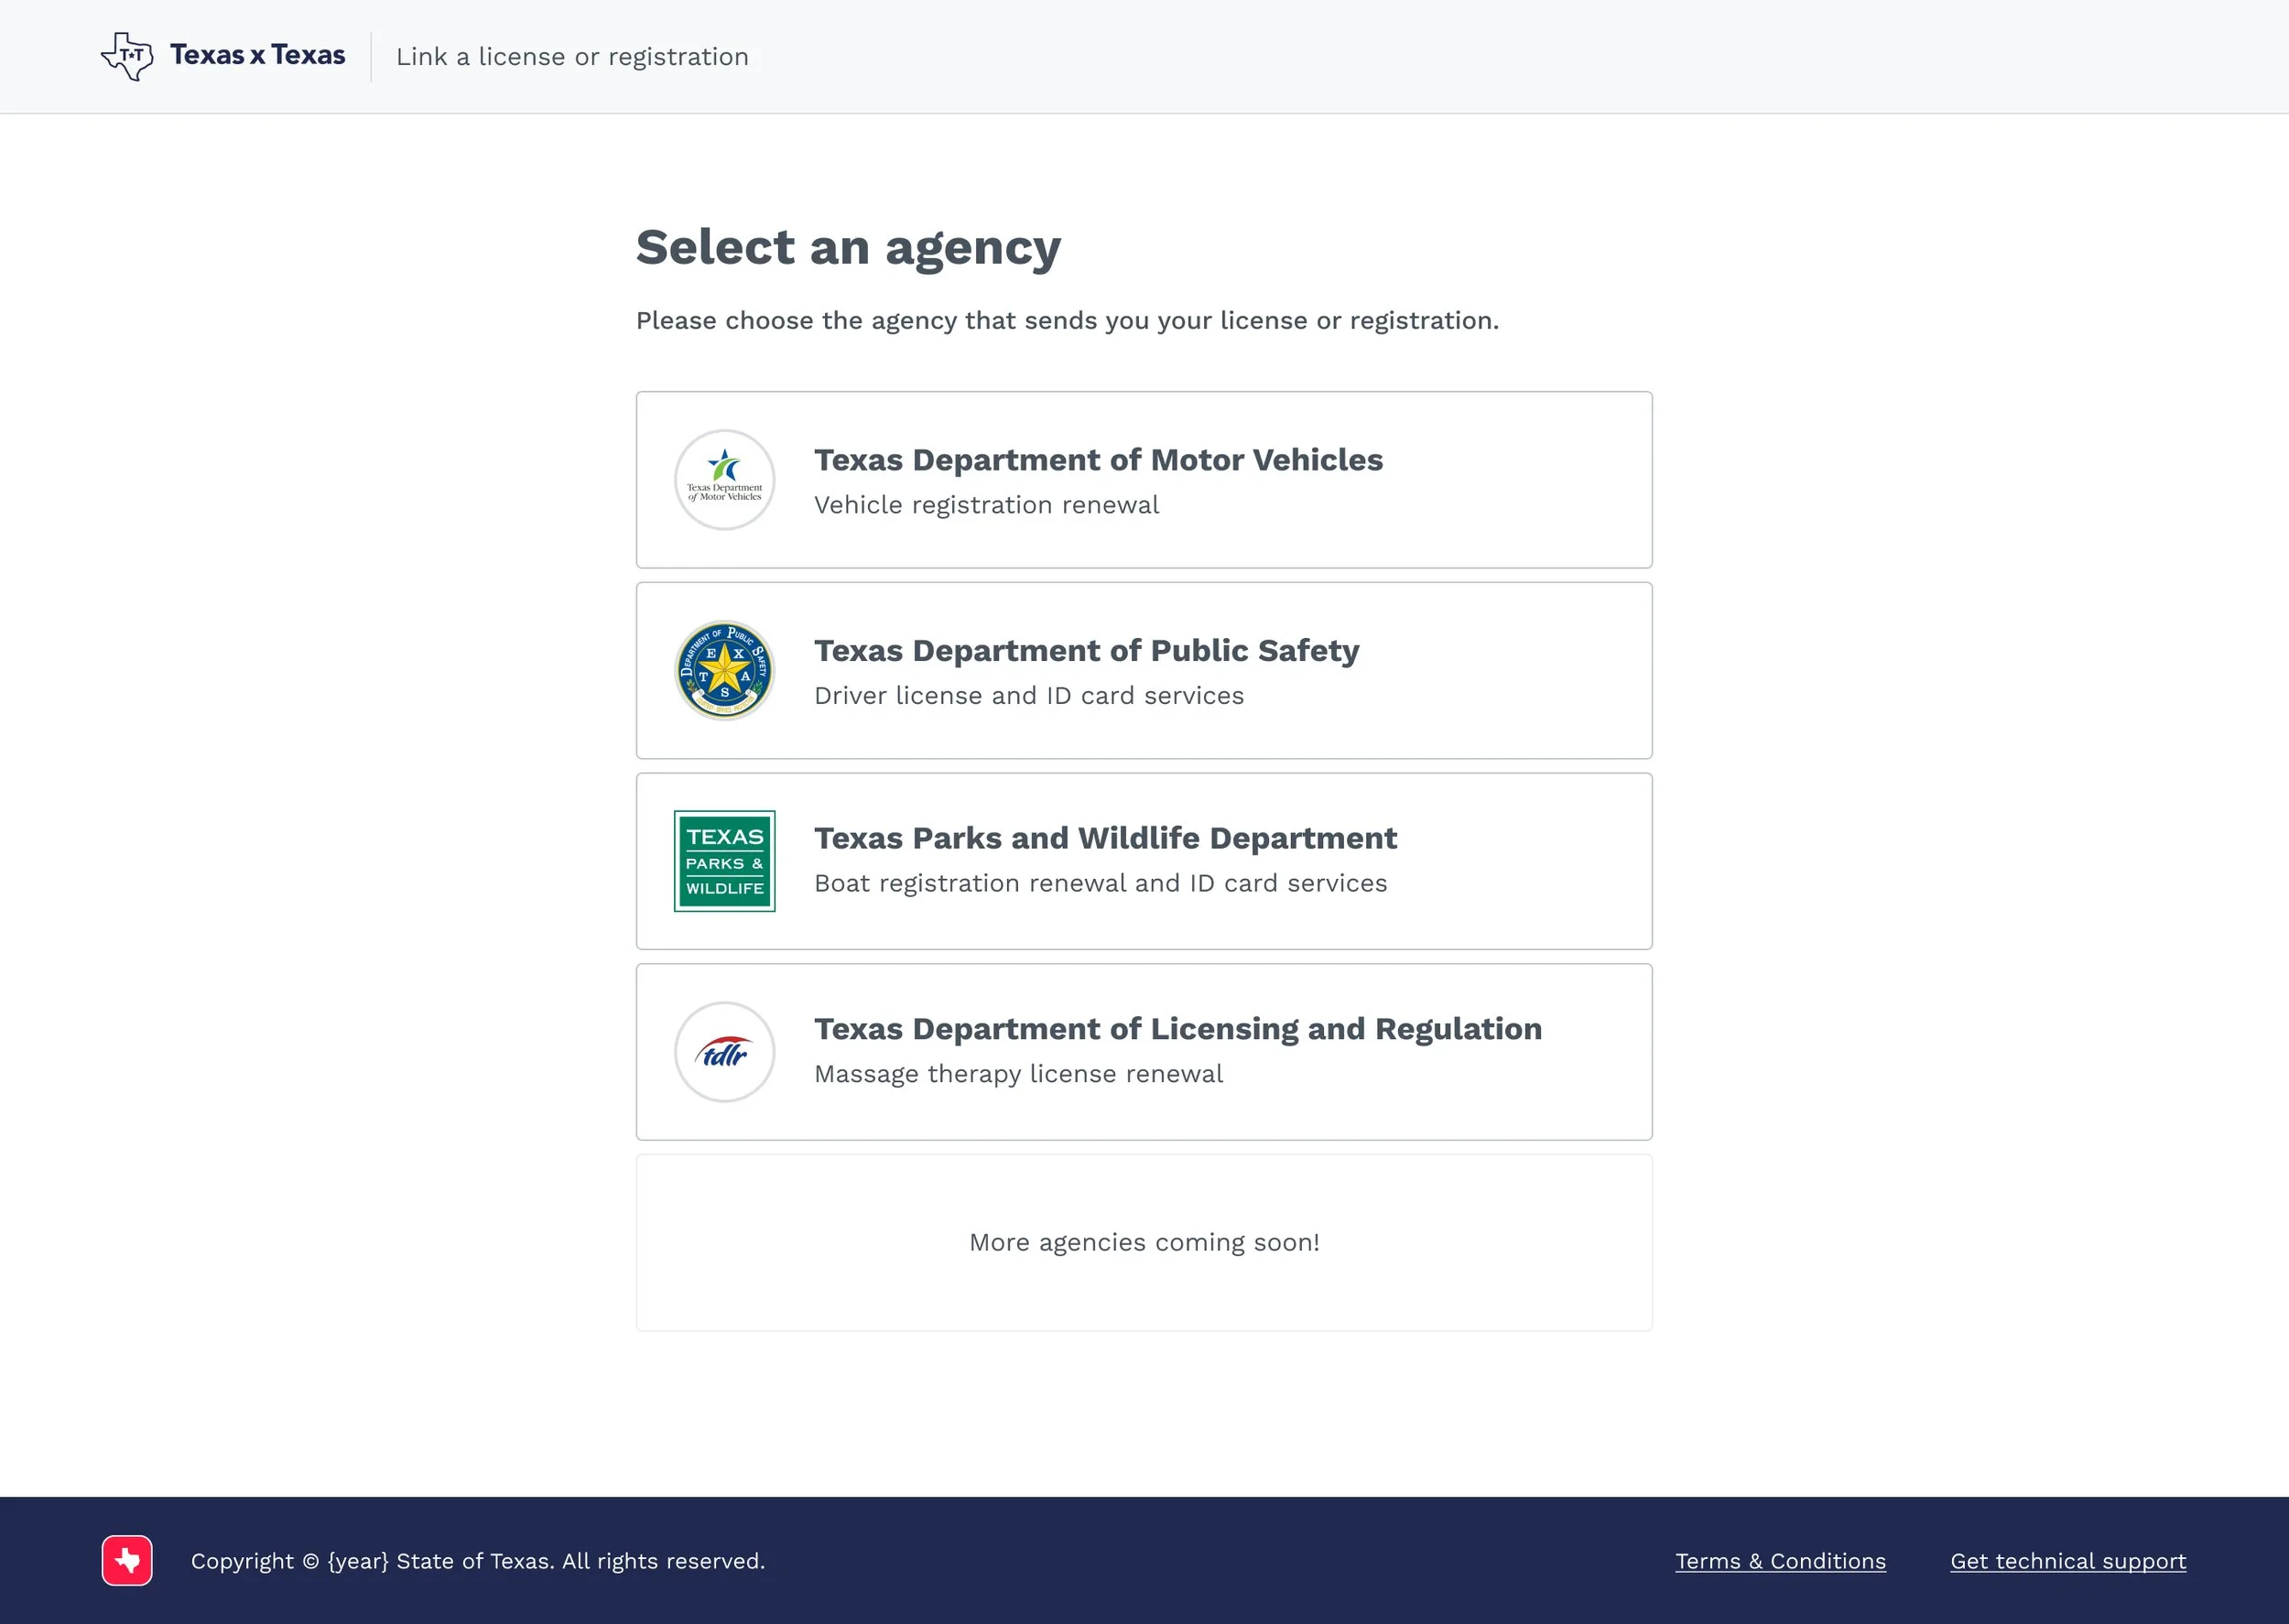Click the Select an agency heading
This screenshot has height=1624, width=2289.
click(848, 247)
